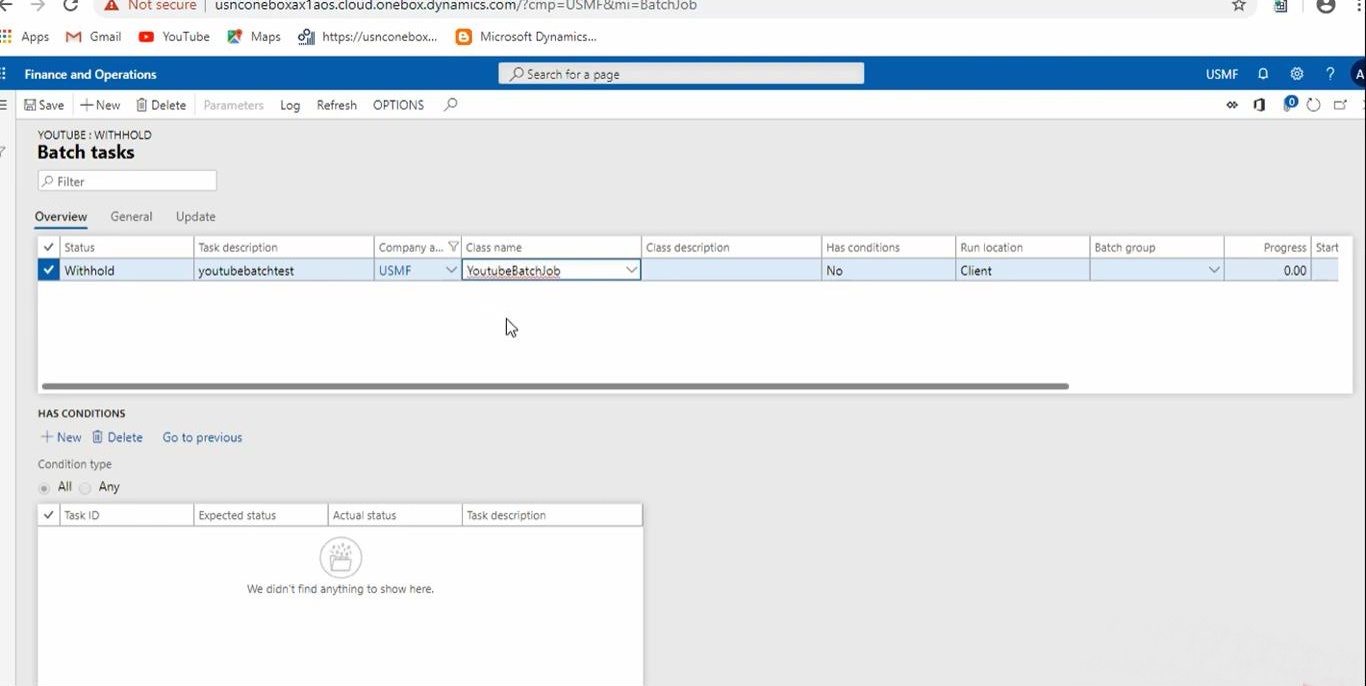Image resolution: width=1366 pixels, height=686 pixels.
Task: Open the Company USMF dropdown
Action: click(449, 270)
